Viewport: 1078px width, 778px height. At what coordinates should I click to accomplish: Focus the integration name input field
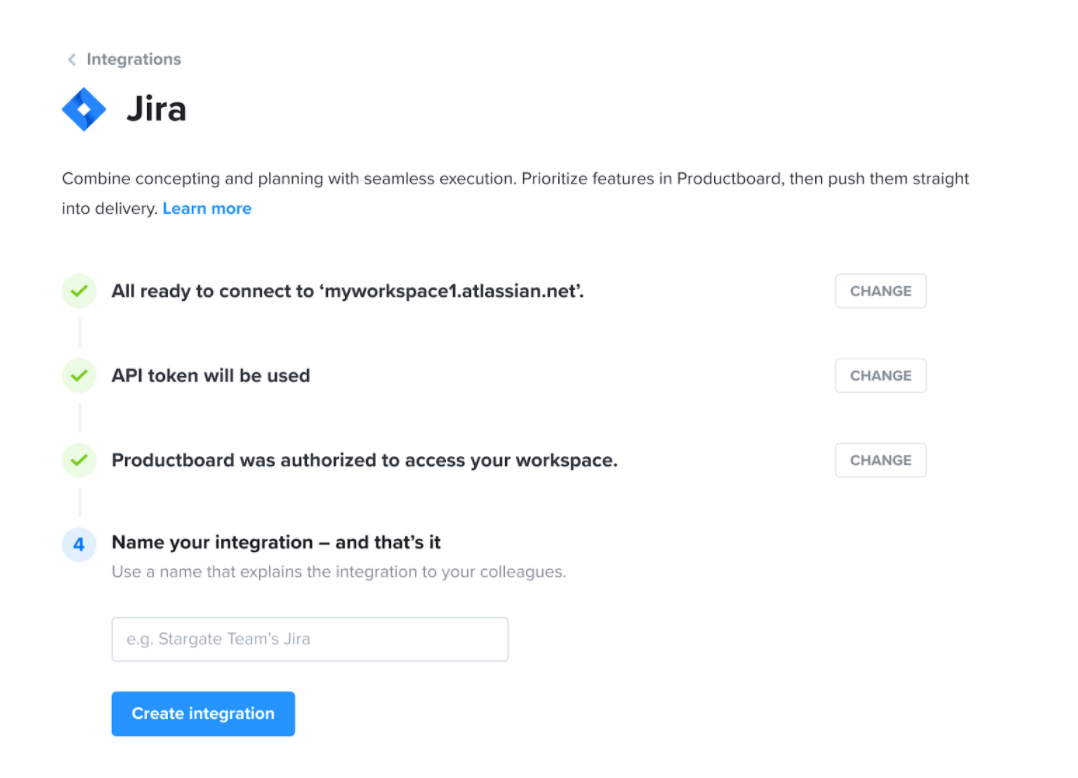(310, 639)
